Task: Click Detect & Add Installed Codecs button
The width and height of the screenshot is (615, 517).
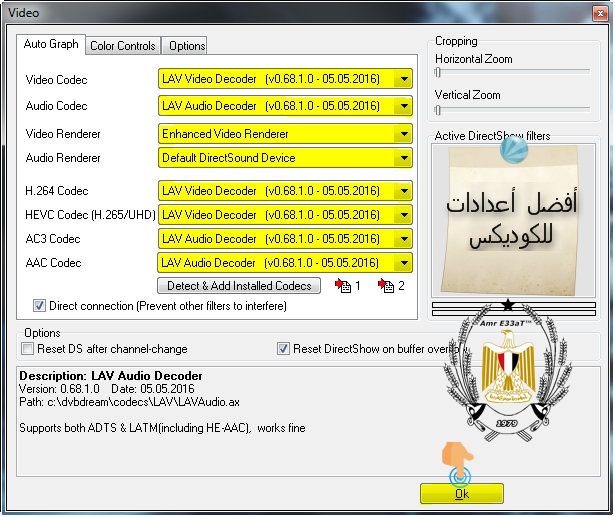Action: click(239, 286)
